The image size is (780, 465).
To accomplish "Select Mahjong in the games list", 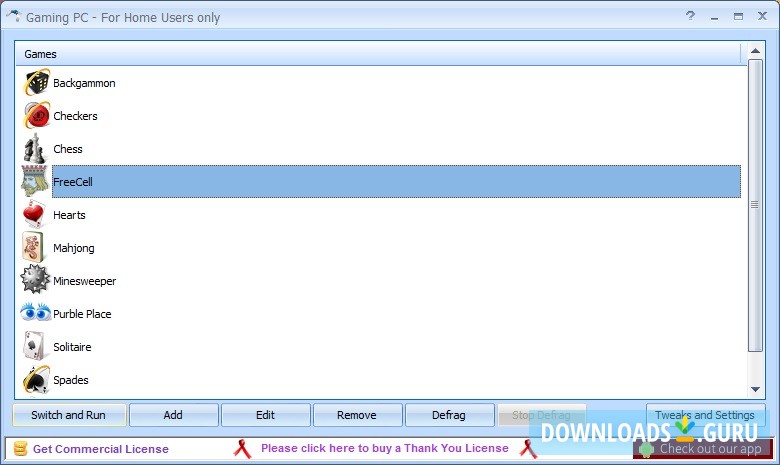I will (74, 248).
